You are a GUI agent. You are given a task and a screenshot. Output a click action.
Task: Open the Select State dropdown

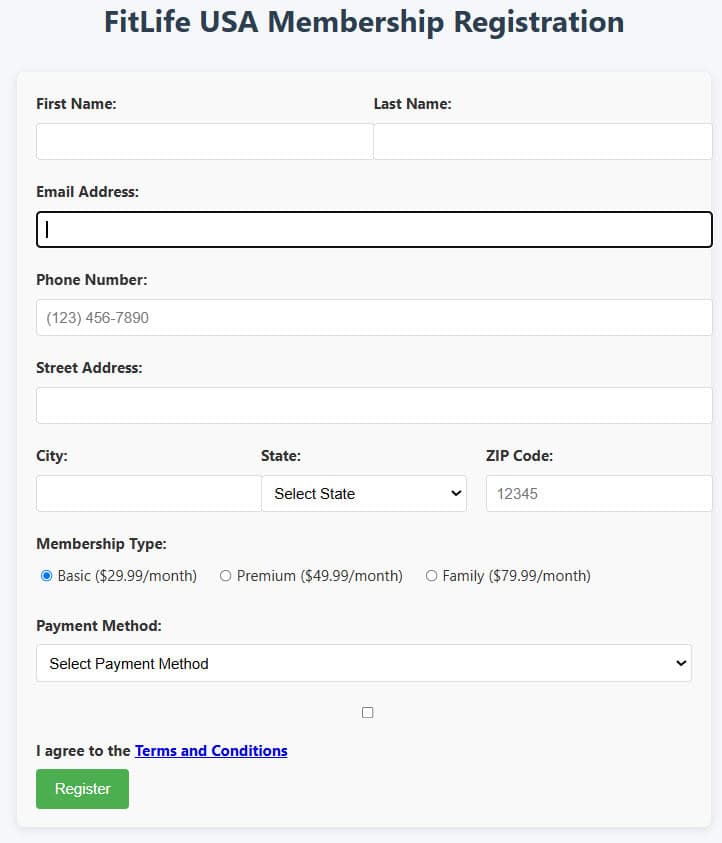364,494
